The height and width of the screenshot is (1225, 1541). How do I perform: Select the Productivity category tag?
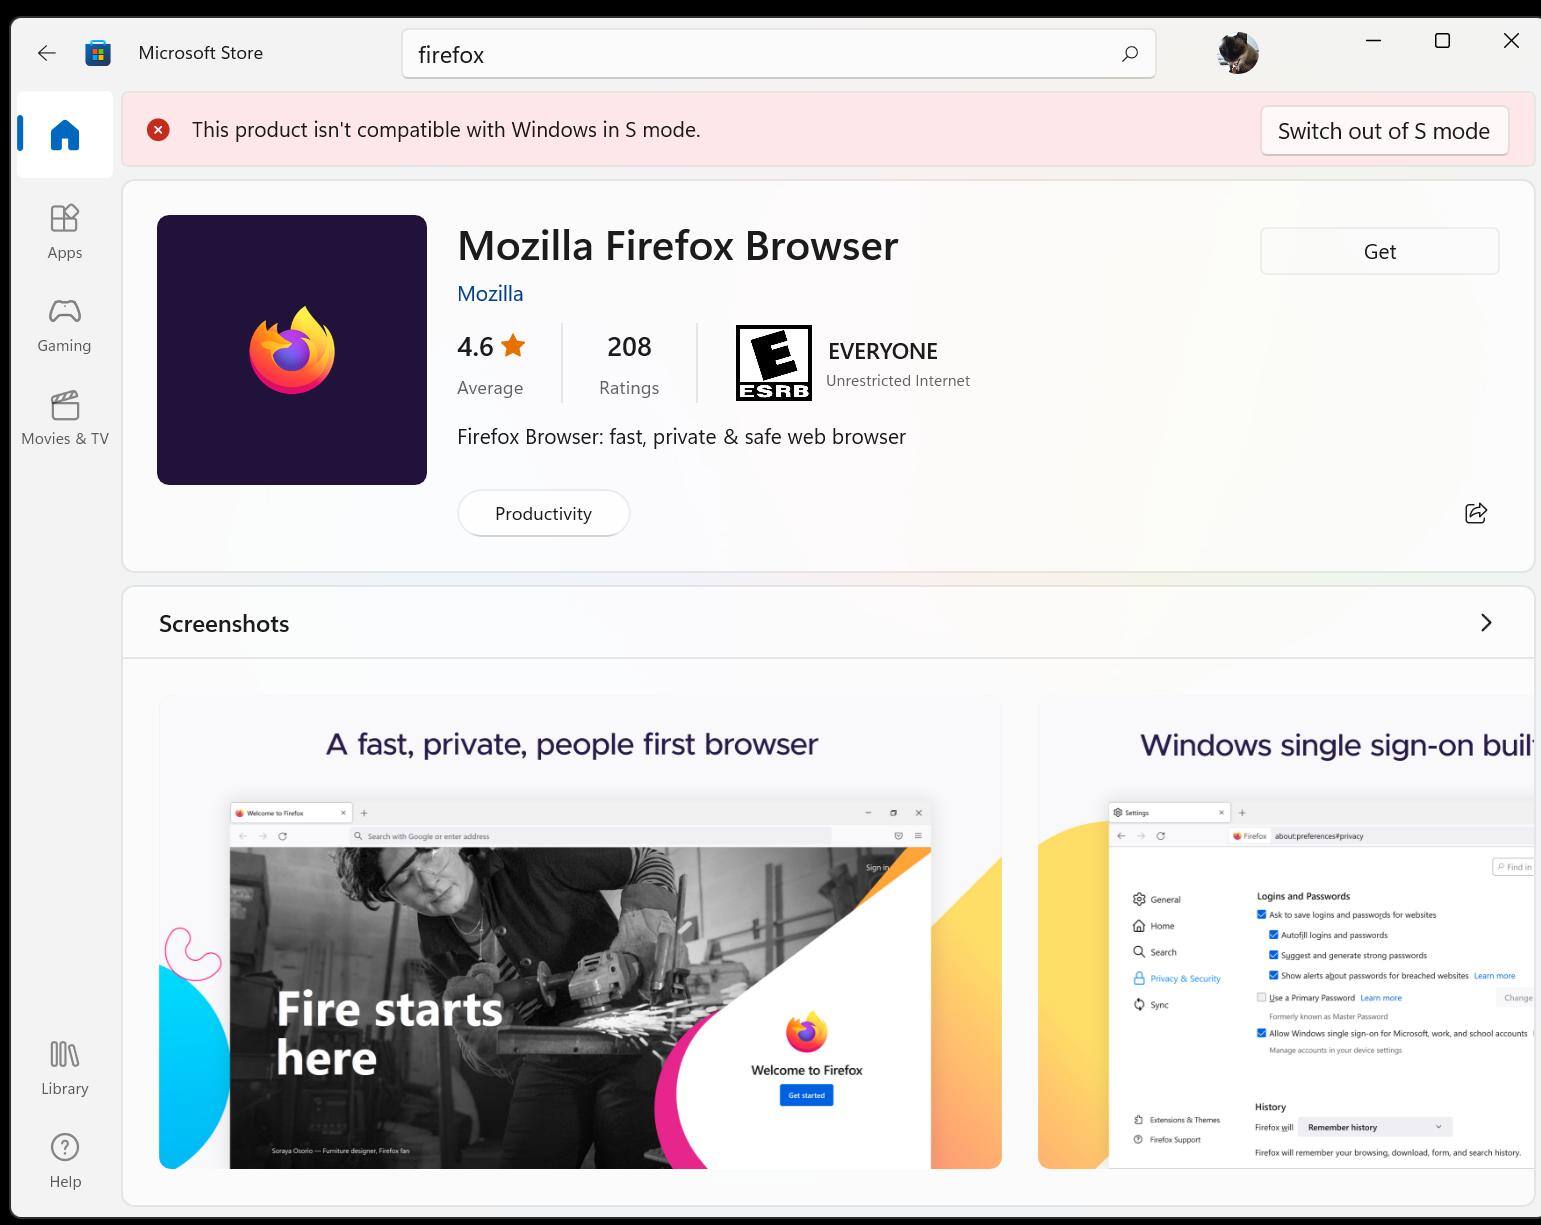click(543, 513)
